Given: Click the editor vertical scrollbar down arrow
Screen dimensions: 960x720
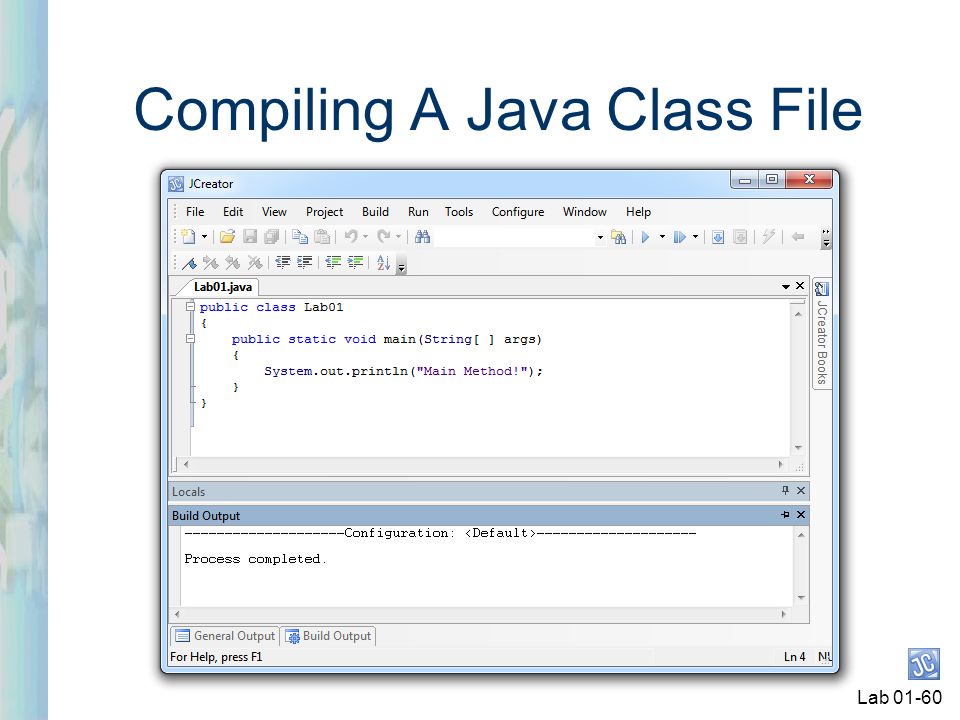Looking at the screenshot, I should pos(798,448).
